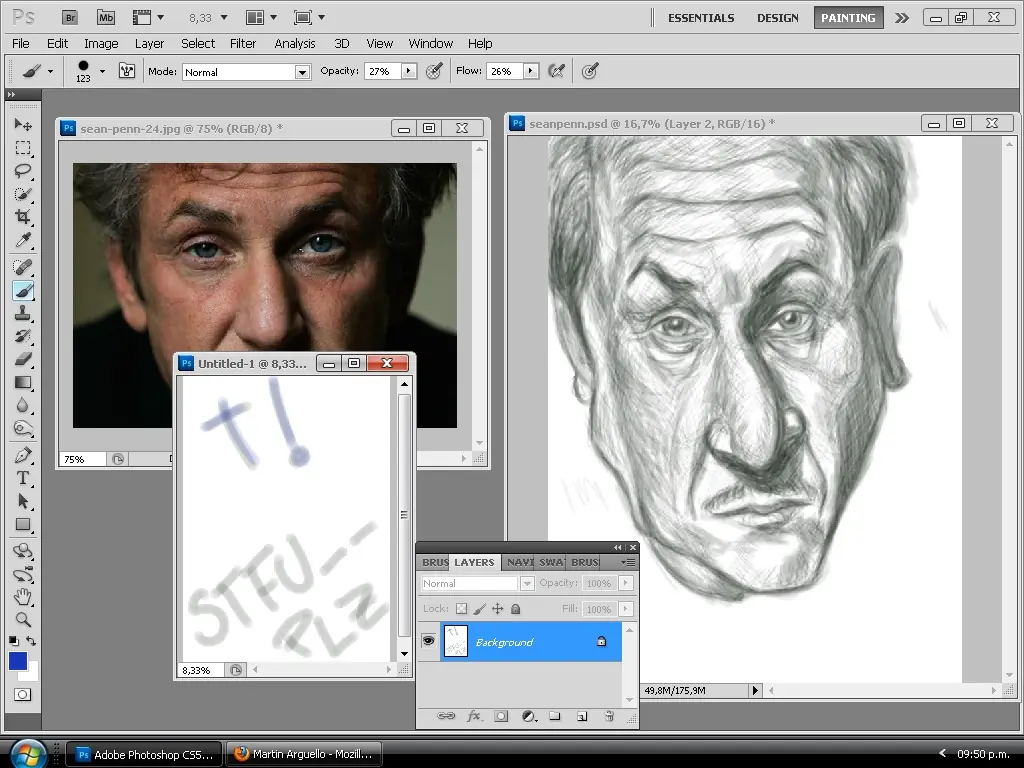Toggle Background layer visibility eye
1024x768 pixels.
[428, 641]
